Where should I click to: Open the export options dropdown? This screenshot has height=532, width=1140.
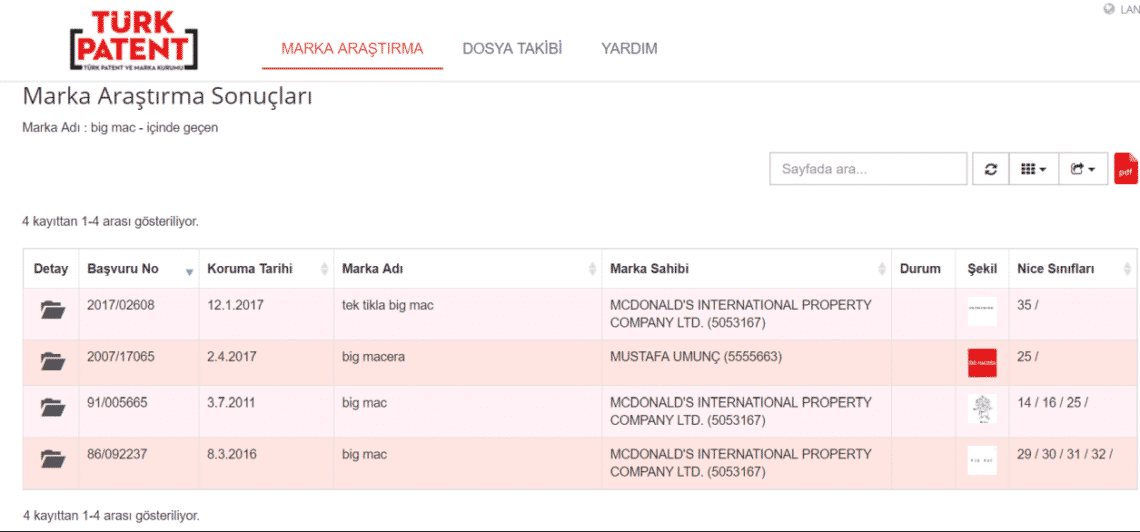(1082, 169)
